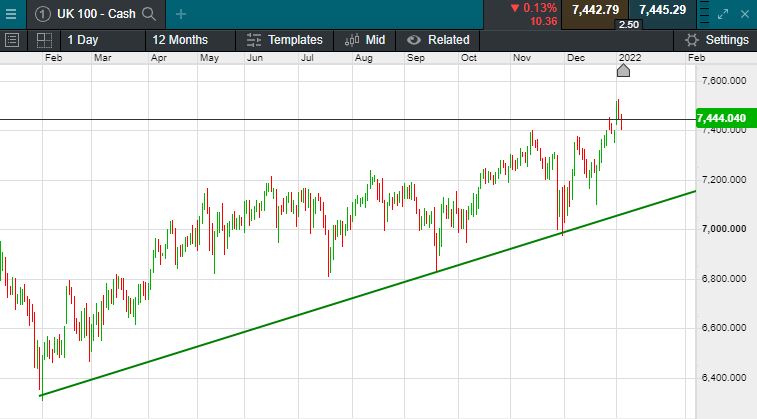This screenshot has height=419, width=757.
Task: Open the chart layout grid icon
Action: [x=44, y=40]
